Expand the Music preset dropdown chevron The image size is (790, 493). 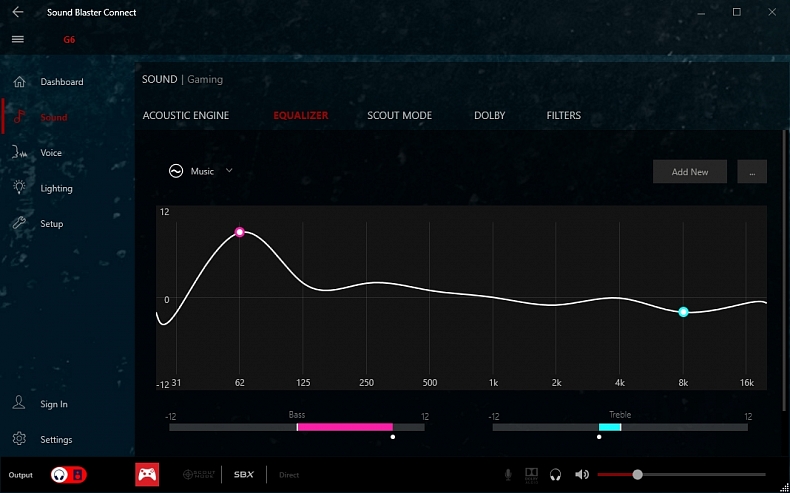click(x=229, y=171)
